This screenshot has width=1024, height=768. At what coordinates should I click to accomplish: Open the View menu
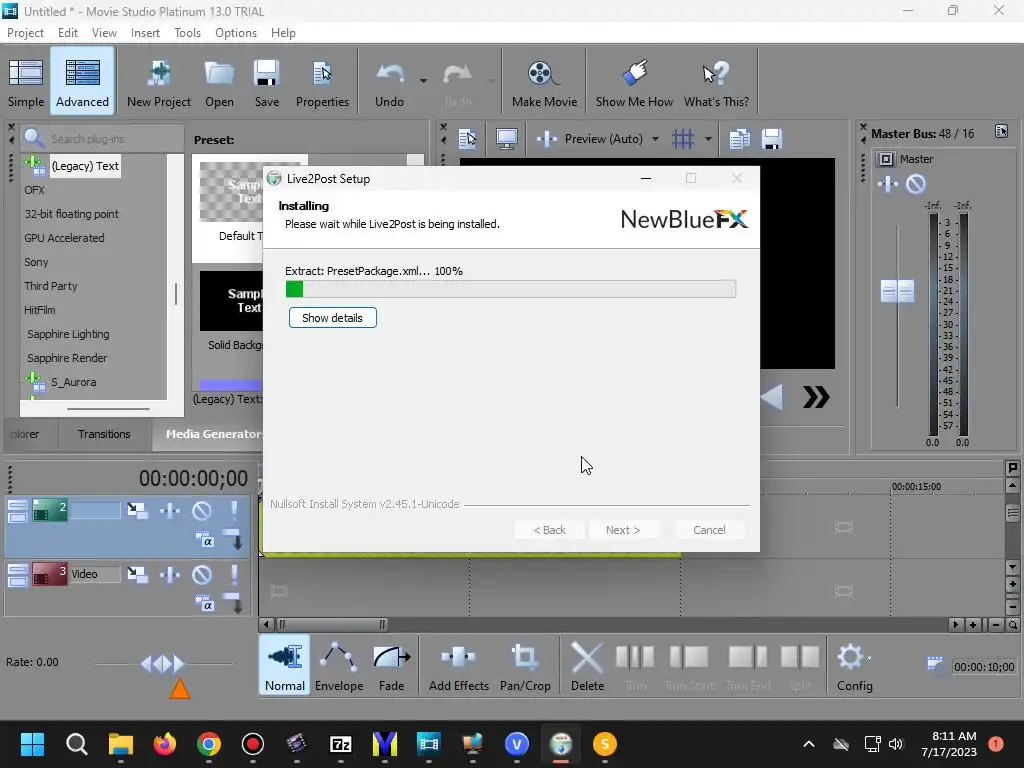coord(104,33)
